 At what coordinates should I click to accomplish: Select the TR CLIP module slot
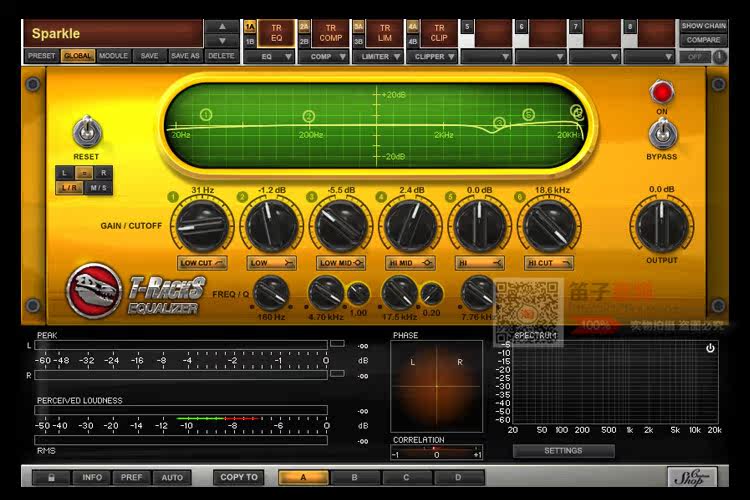(439, 33)
